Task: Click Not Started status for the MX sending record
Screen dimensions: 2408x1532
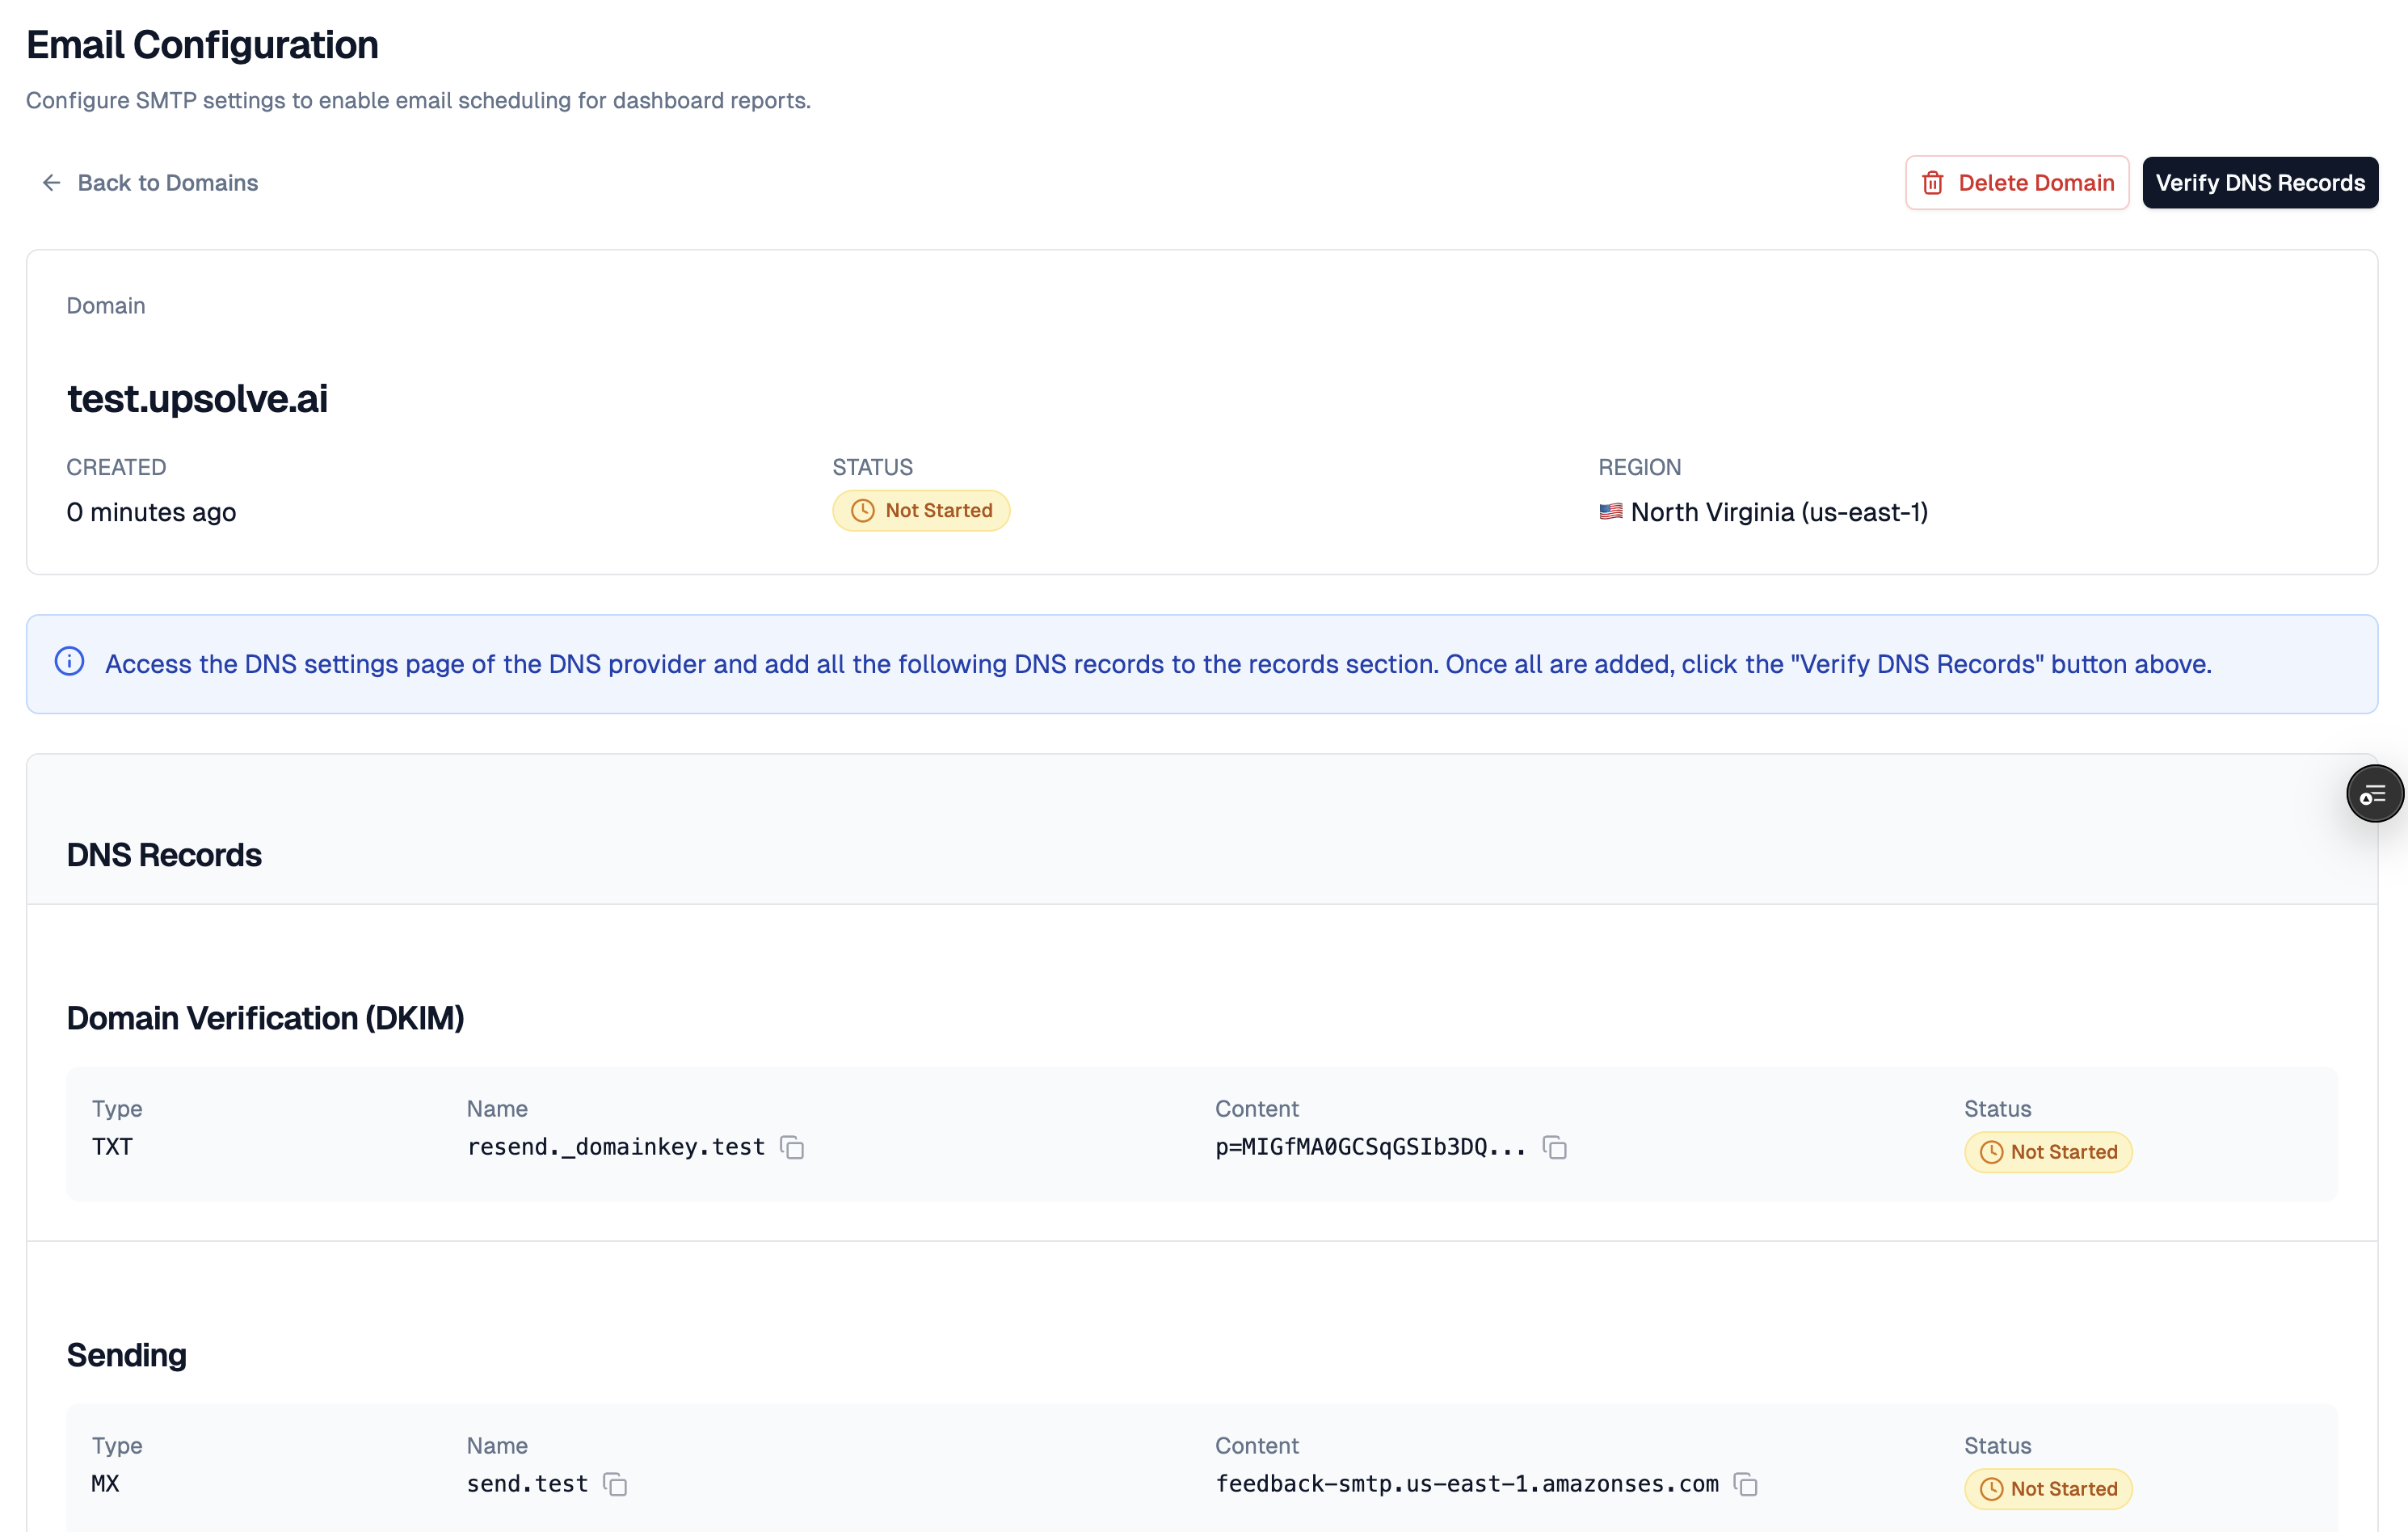Action: click(x=2048, y=1488)
